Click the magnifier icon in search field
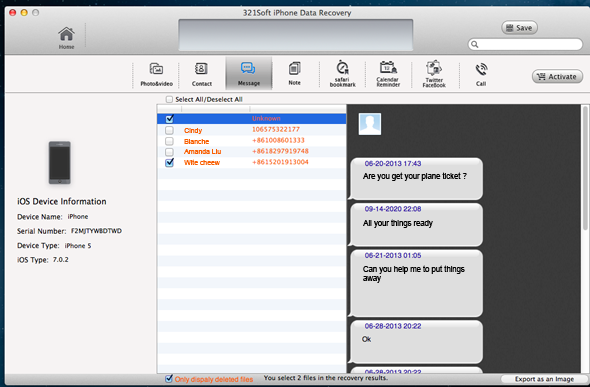This screenshot has width=590, height=387. coord(475,44)
